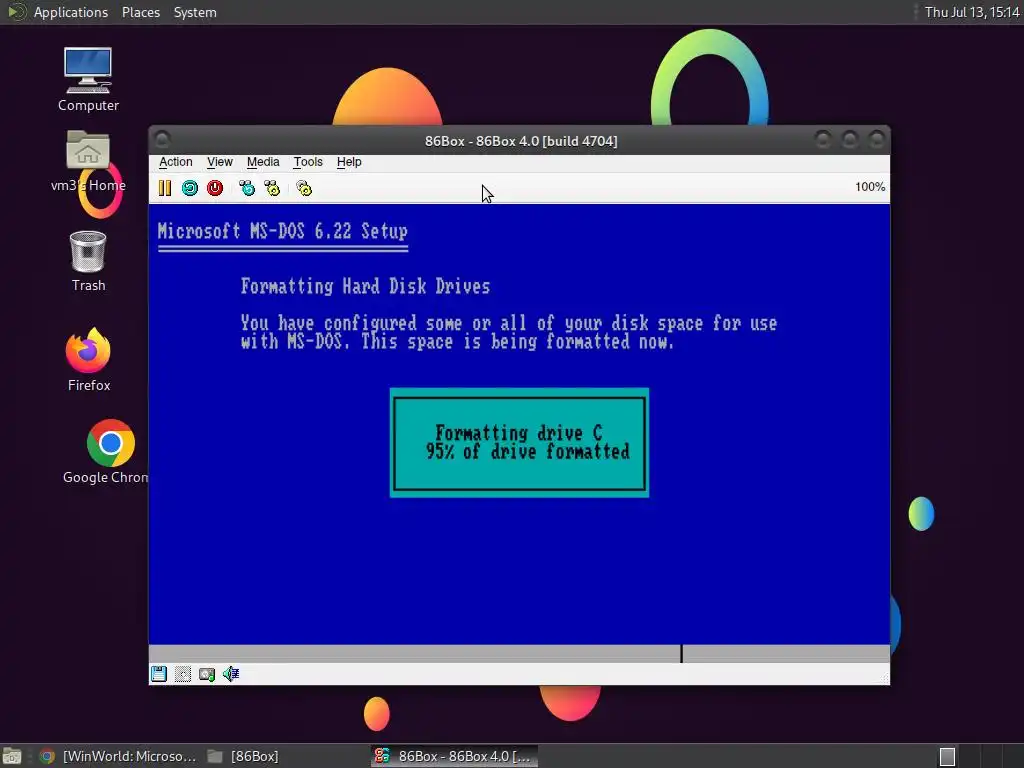Switch to WinWorld Chrome taskbar window
The width and height of the screenshot is (1024, 768).
click(118, 756)
